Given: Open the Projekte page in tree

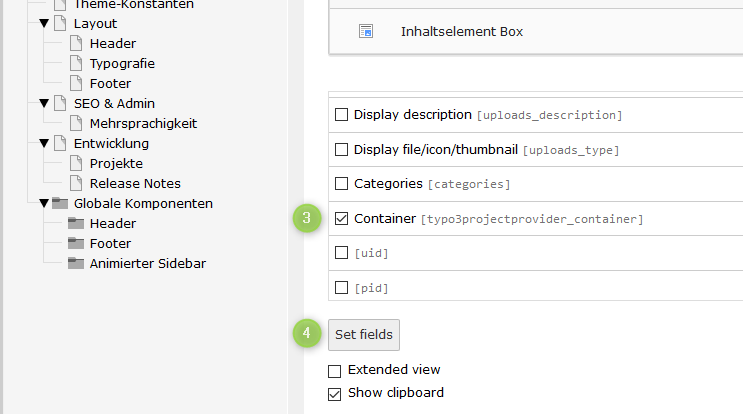Looking at the screenshot, I should coord(116,163).
